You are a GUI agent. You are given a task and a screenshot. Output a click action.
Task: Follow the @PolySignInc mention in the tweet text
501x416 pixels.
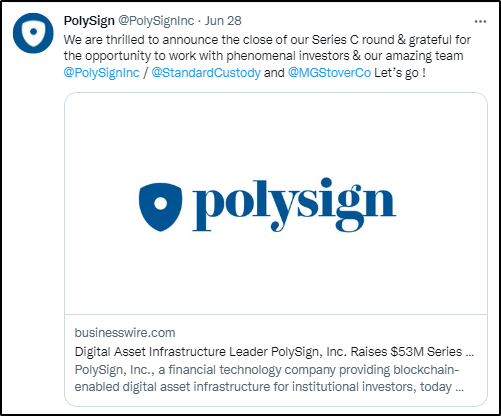point(101,72)
